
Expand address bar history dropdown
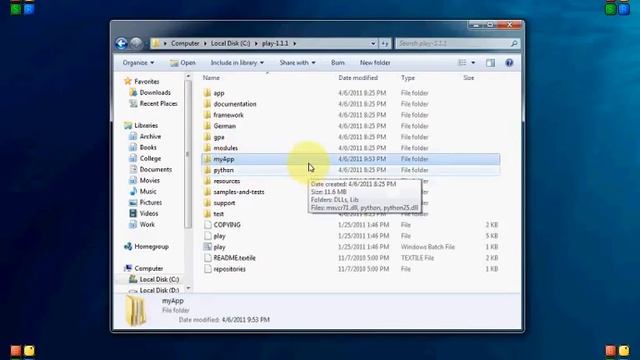pyautogui.click(x=373, y=44)
